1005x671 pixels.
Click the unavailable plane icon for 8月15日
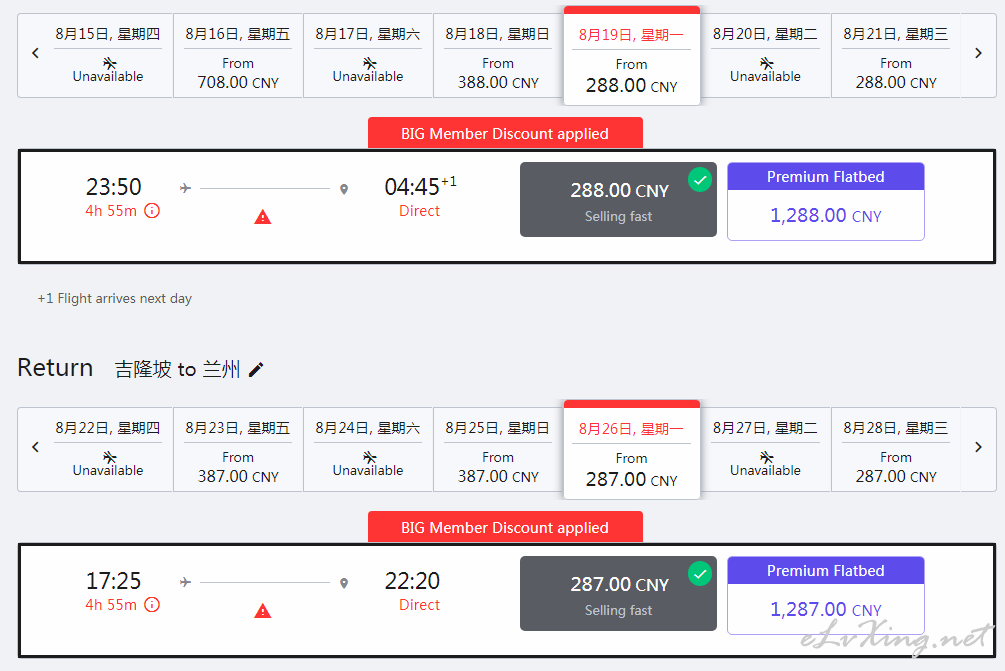coord(110,63)
